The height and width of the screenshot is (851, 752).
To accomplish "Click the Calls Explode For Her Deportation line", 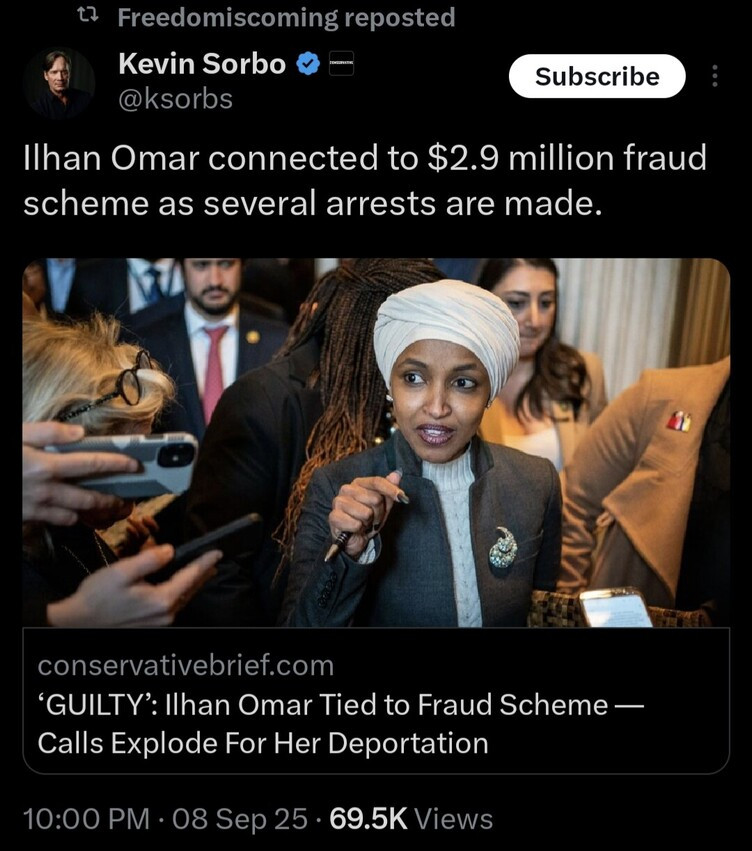I will 263,743.
